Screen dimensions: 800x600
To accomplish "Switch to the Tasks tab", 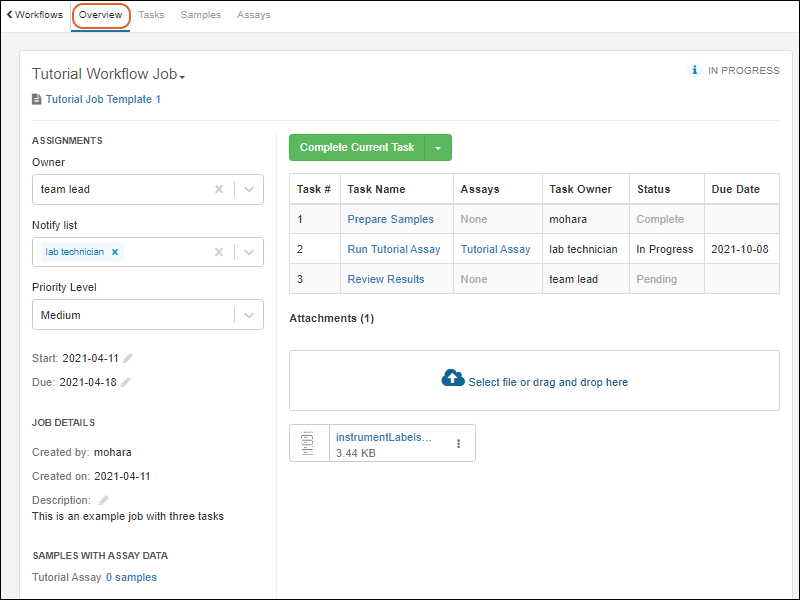I will click(151, 15).
